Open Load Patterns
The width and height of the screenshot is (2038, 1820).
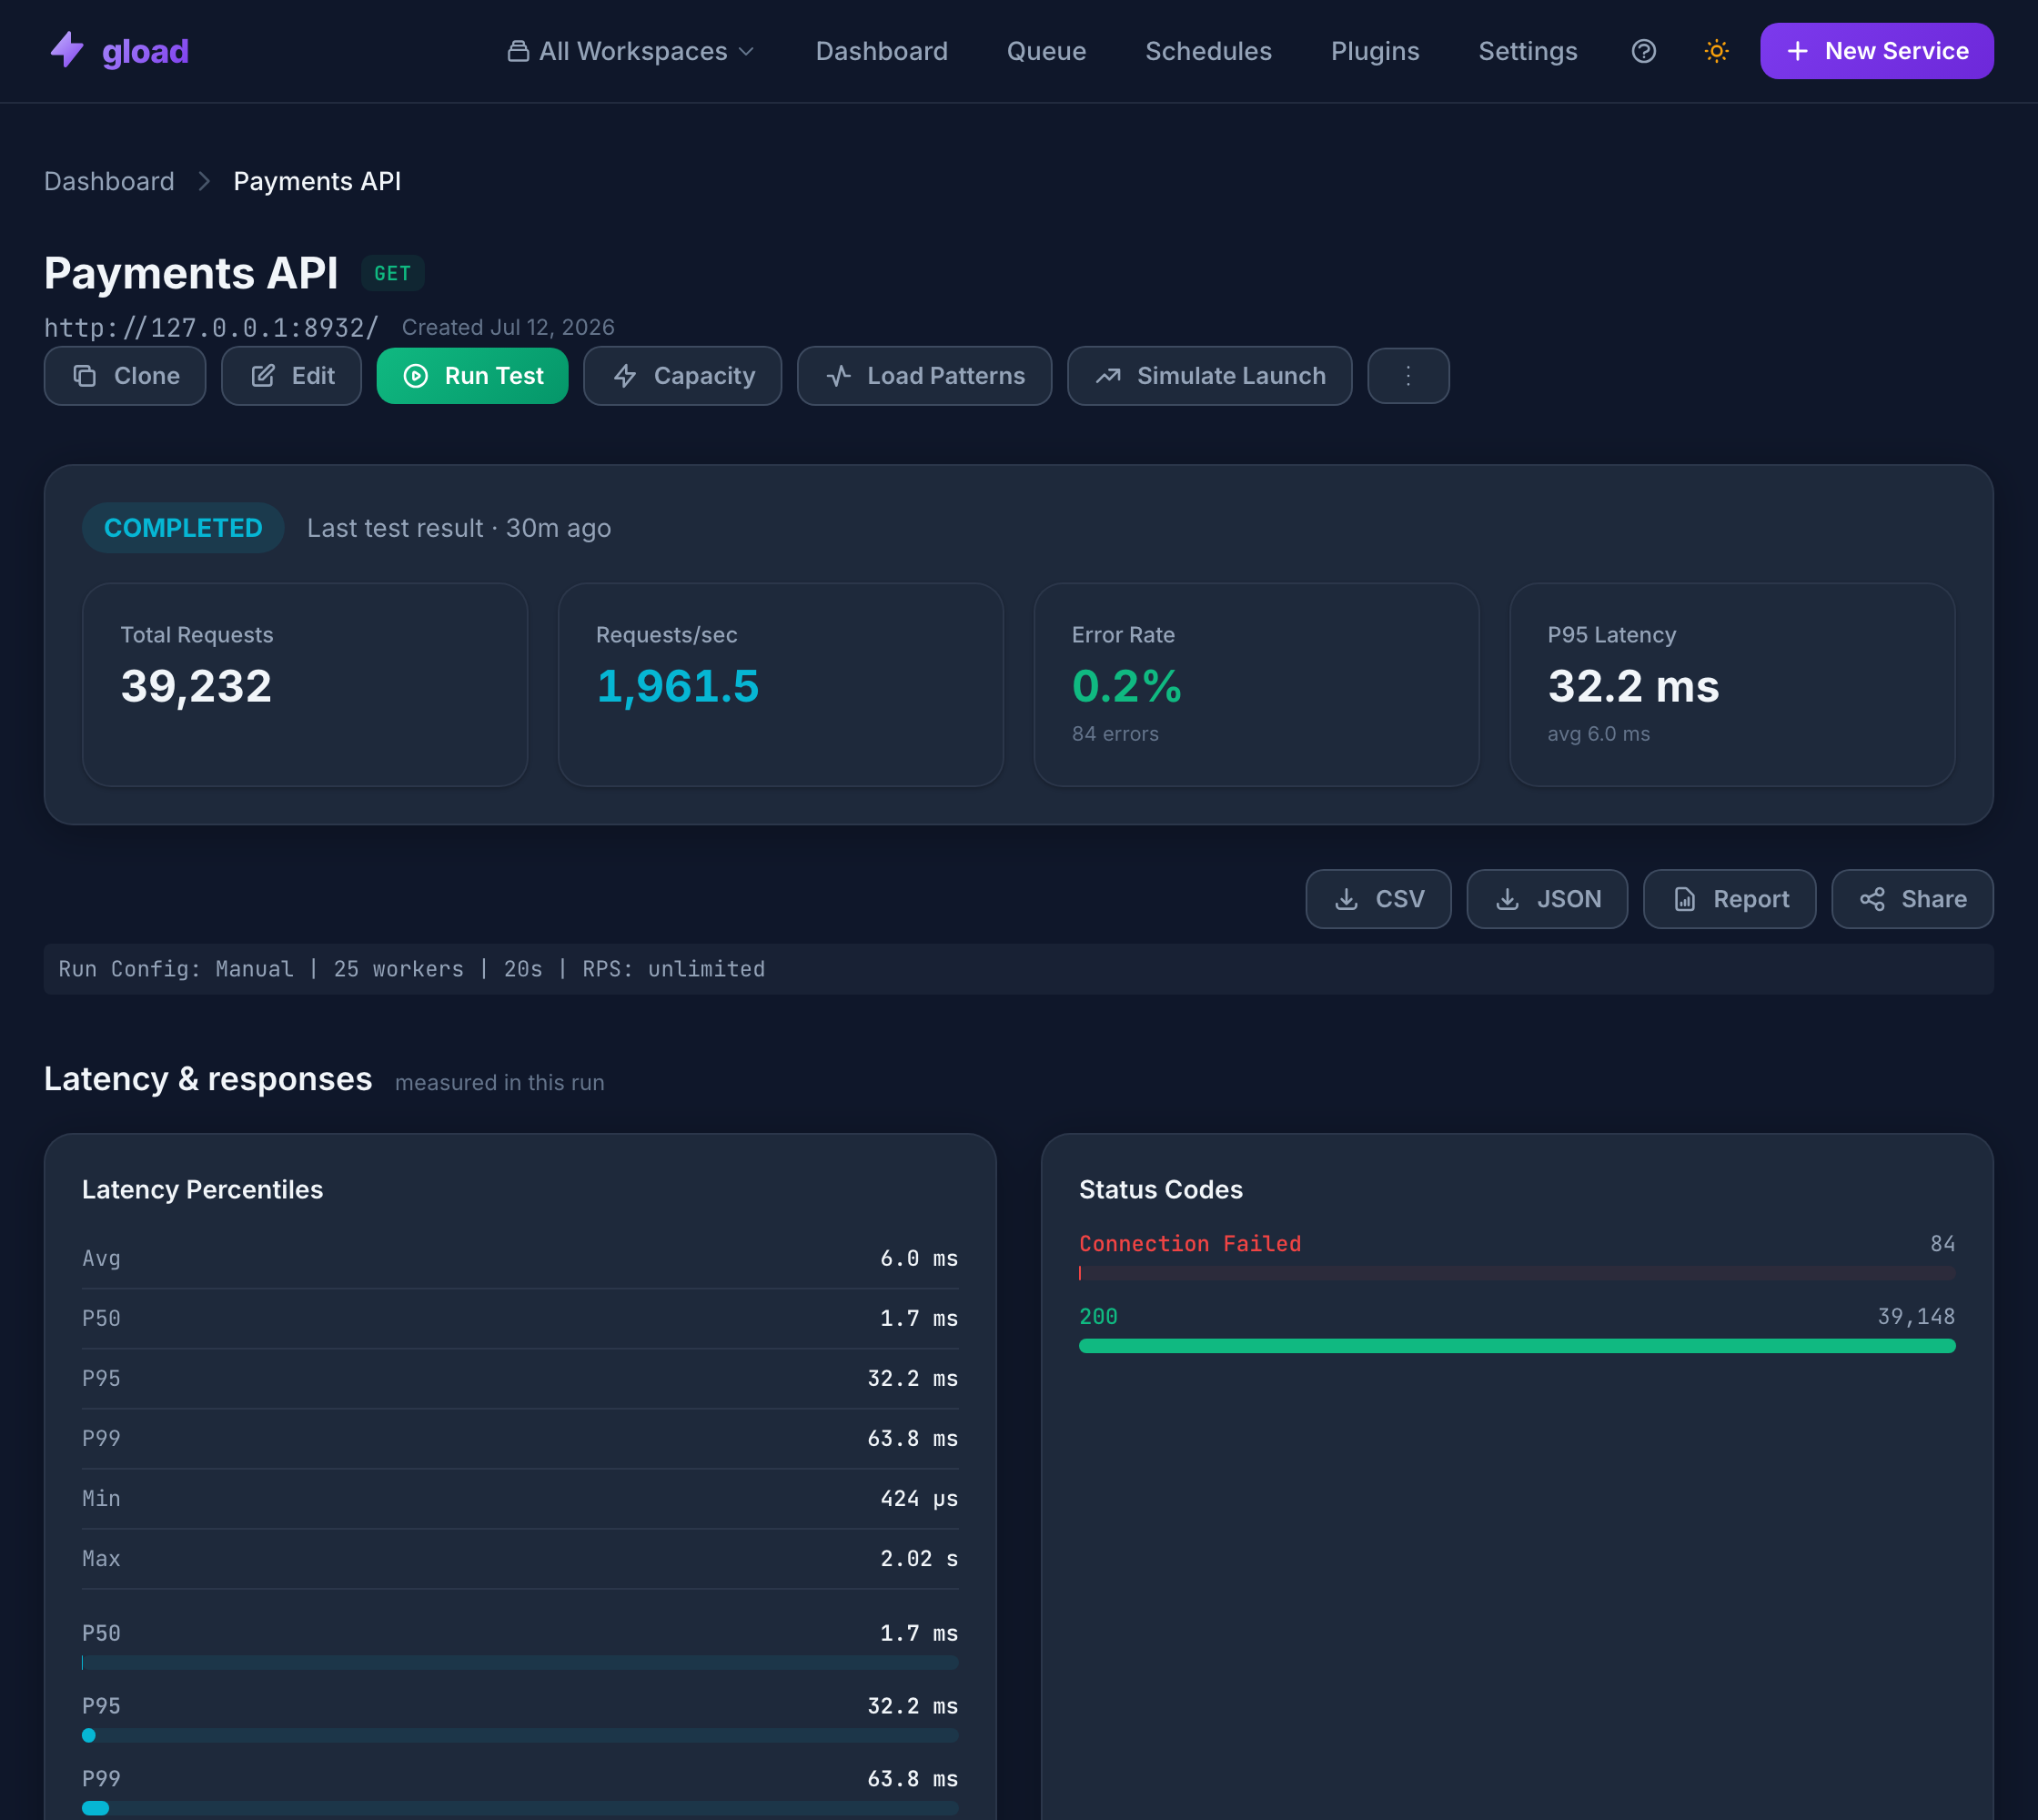tap(924, 376)
